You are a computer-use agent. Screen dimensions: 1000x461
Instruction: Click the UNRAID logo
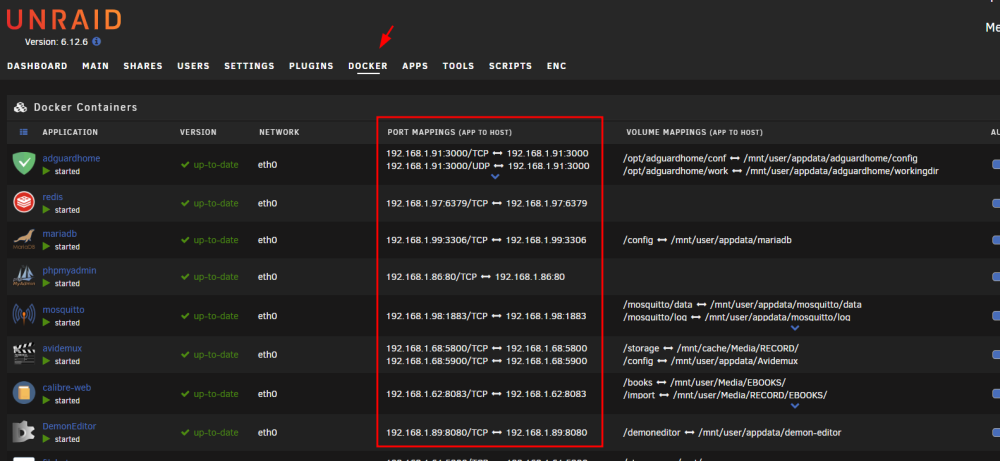pyautogui.click(x=64, y=20)
